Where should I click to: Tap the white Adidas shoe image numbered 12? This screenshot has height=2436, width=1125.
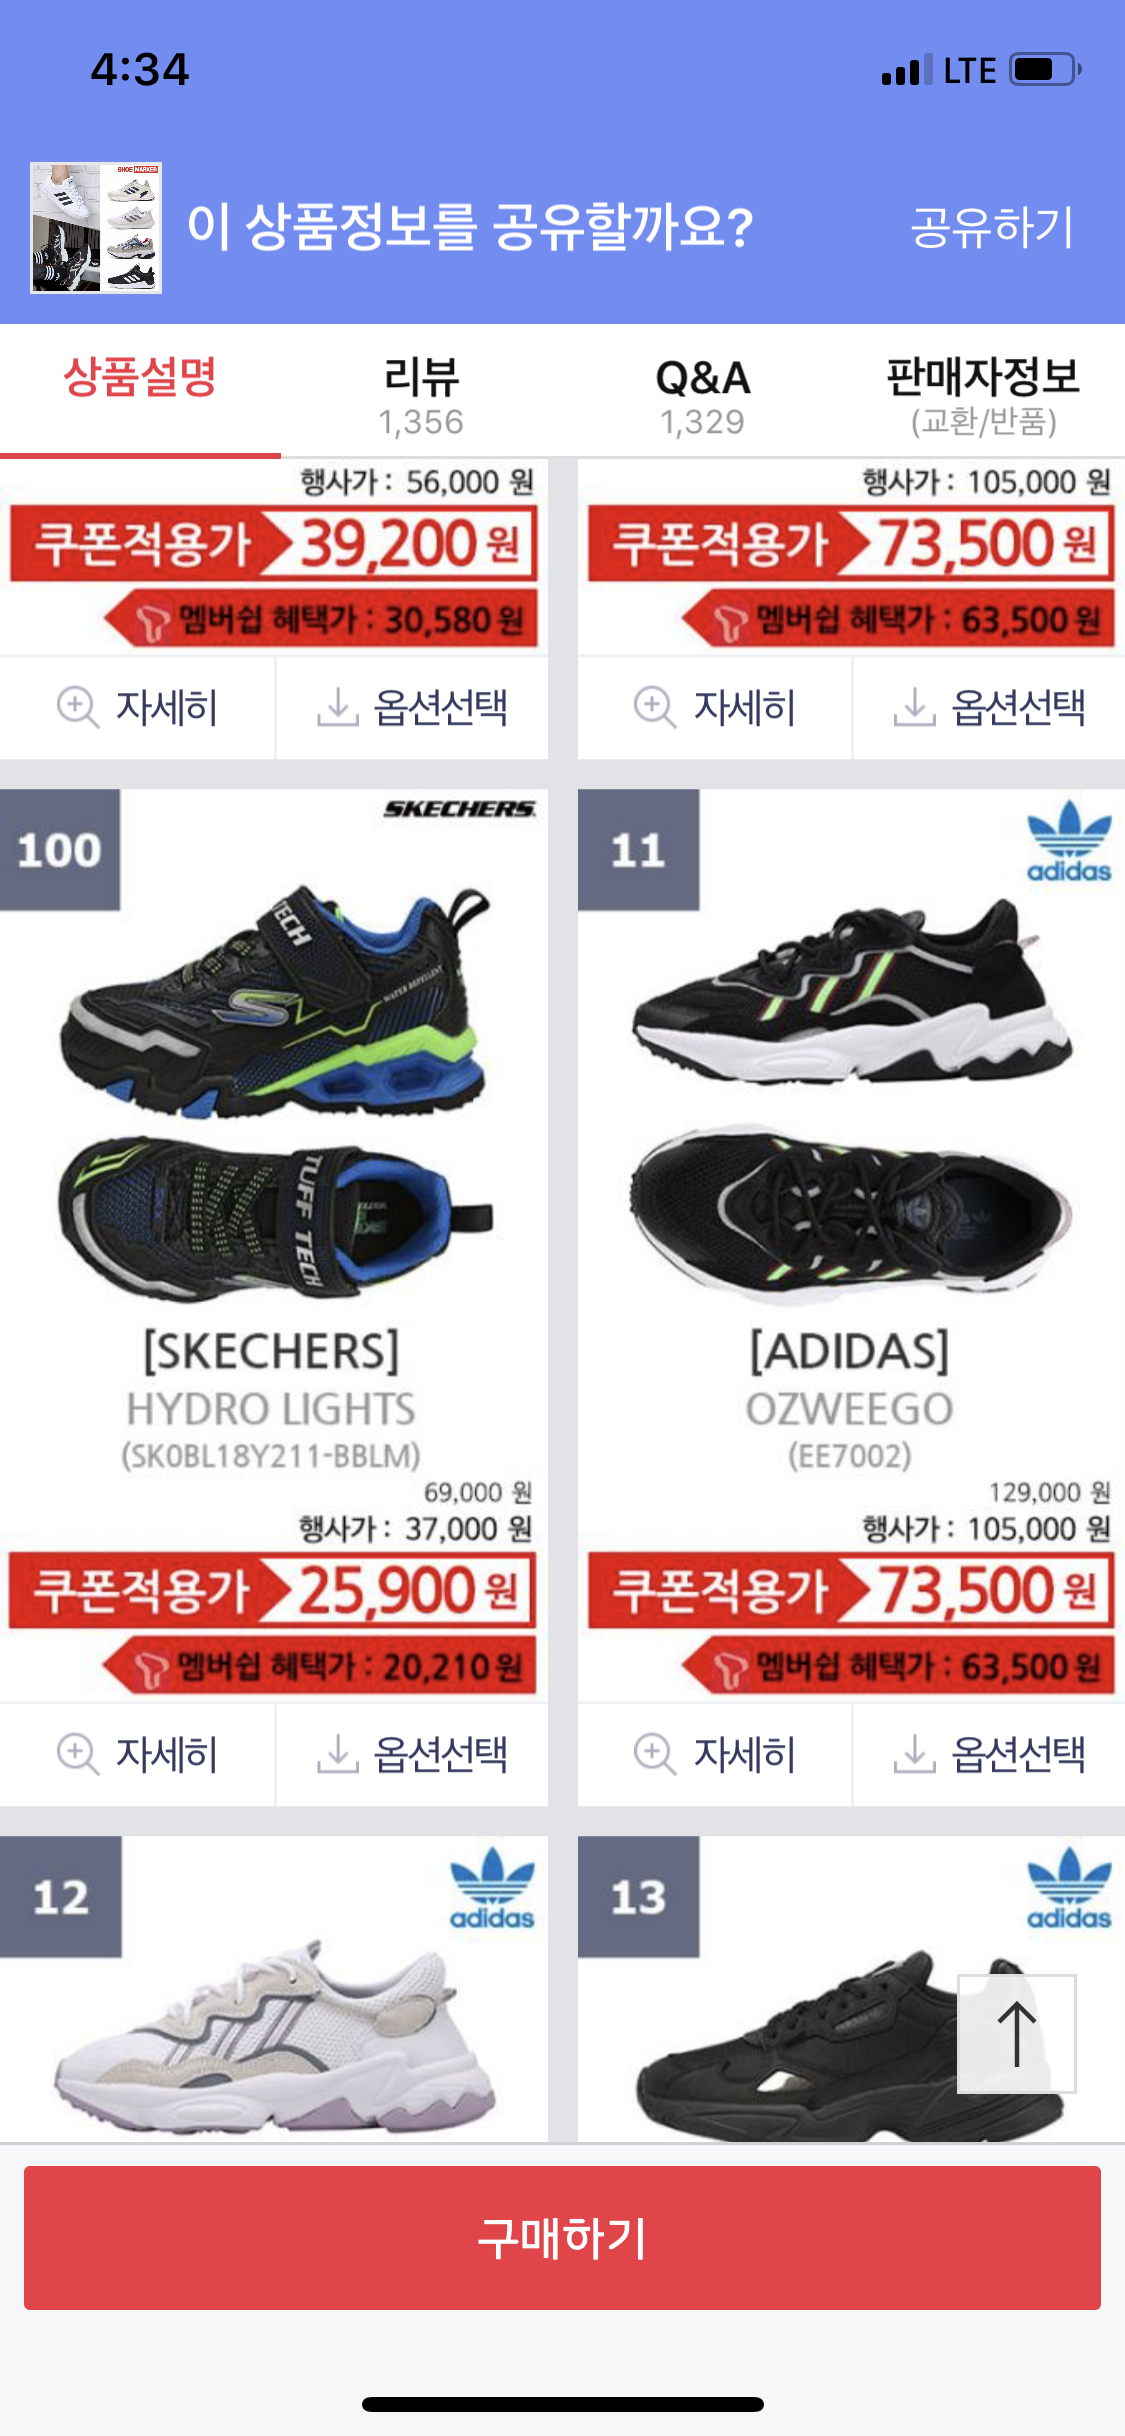click(x=274, y=2033)
